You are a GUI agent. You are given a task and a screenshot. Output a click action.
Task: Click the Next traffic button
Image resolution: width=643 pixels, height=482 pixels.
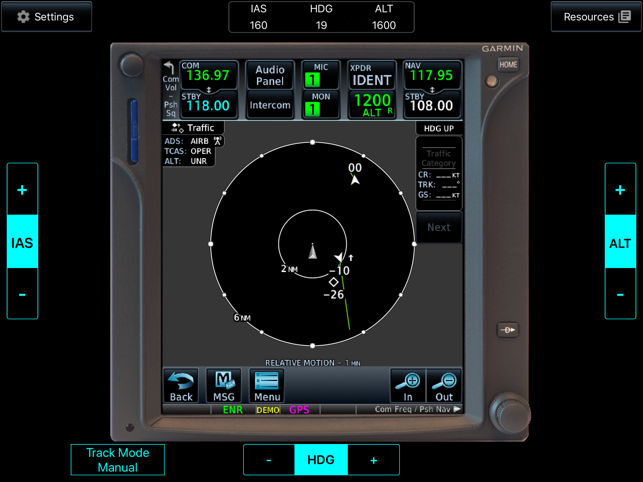(439, 227)
